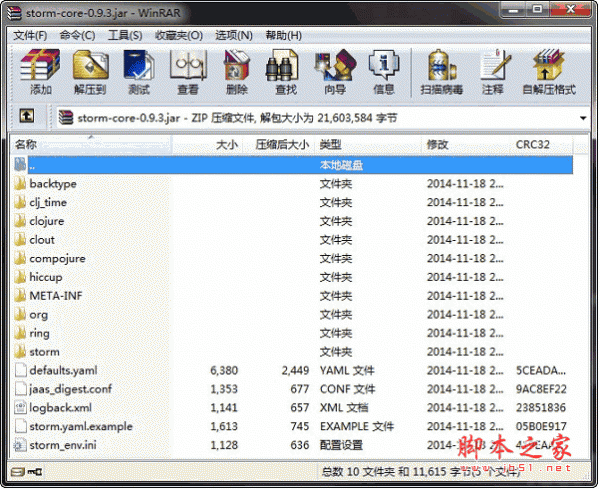Open the Help (帮助) menu
This screenshot has height=489, width=600.
click(x=284, y=36)
